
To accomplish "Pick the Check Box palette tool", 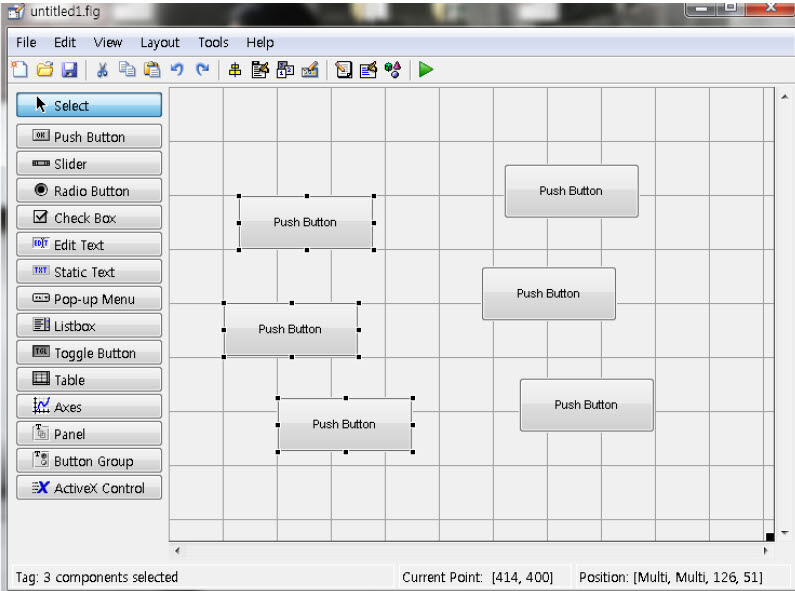I will 89,217.
